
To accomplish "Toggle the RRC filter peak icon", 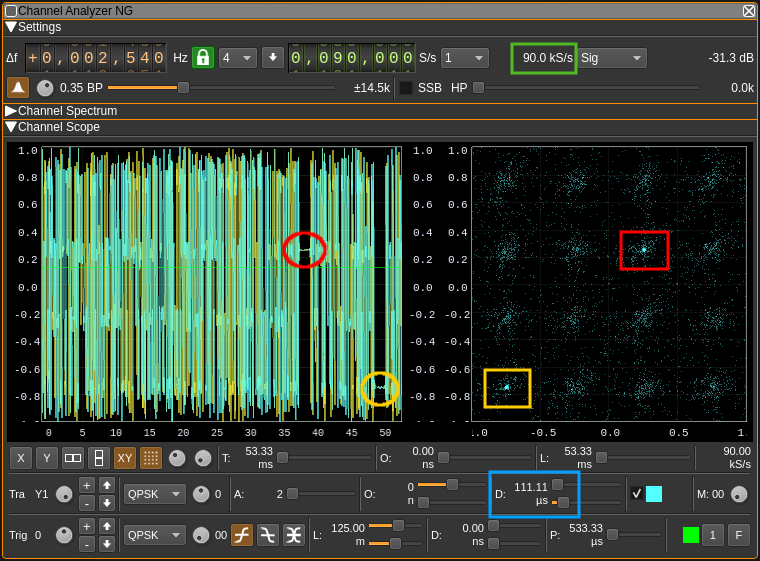I will click(x=18, y=88).
